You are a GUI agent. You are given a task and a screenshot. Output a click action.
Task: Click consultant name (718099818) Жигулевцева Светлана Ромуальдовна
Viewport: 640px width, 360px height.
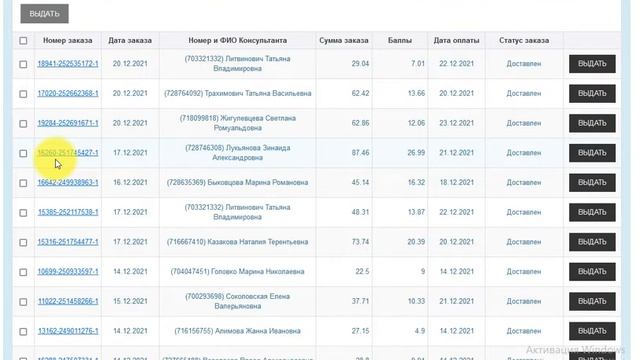coord(238,123)
